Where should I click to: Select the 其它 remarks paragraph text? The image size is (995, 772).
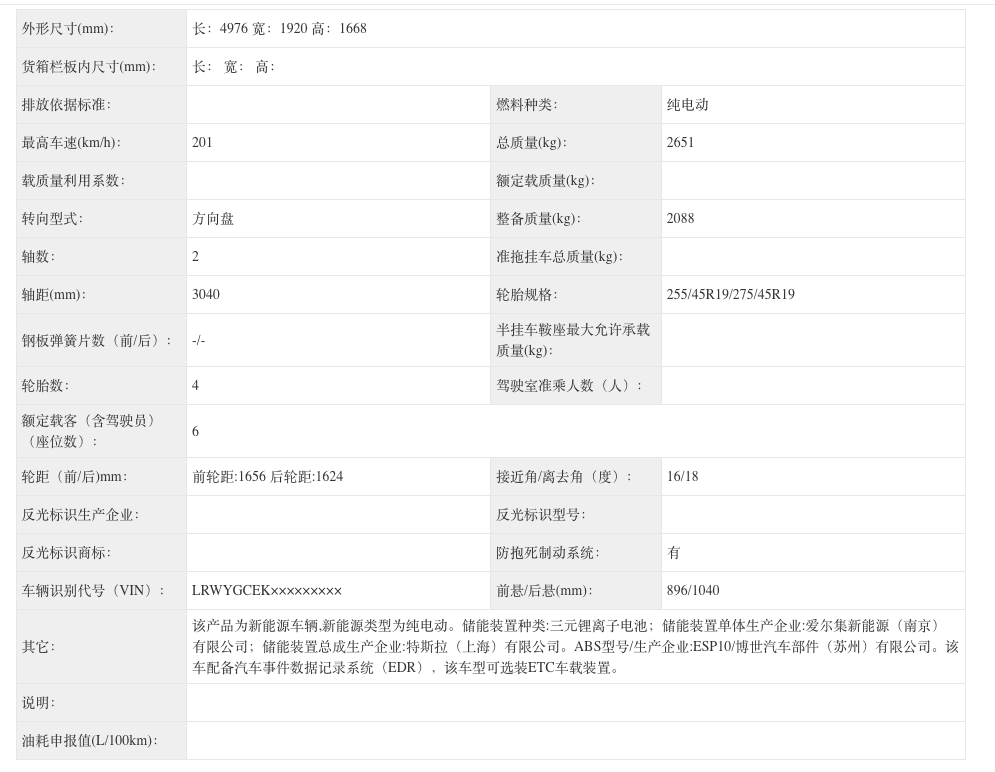[x=576, y=647]
